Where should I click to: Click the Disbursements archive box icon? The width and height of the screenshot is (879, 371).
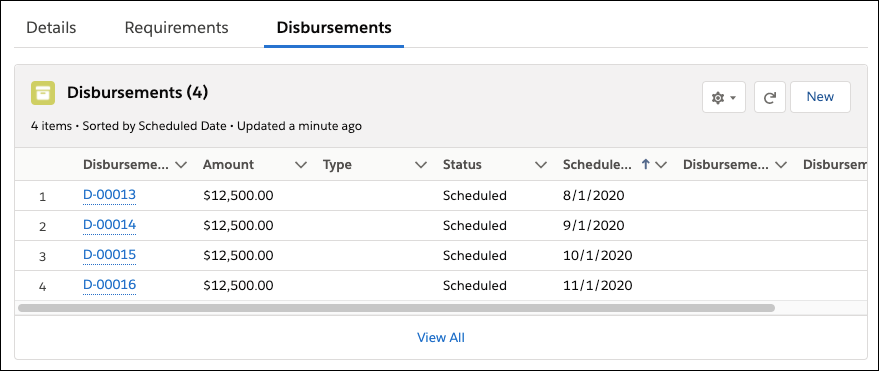point(43,93)
